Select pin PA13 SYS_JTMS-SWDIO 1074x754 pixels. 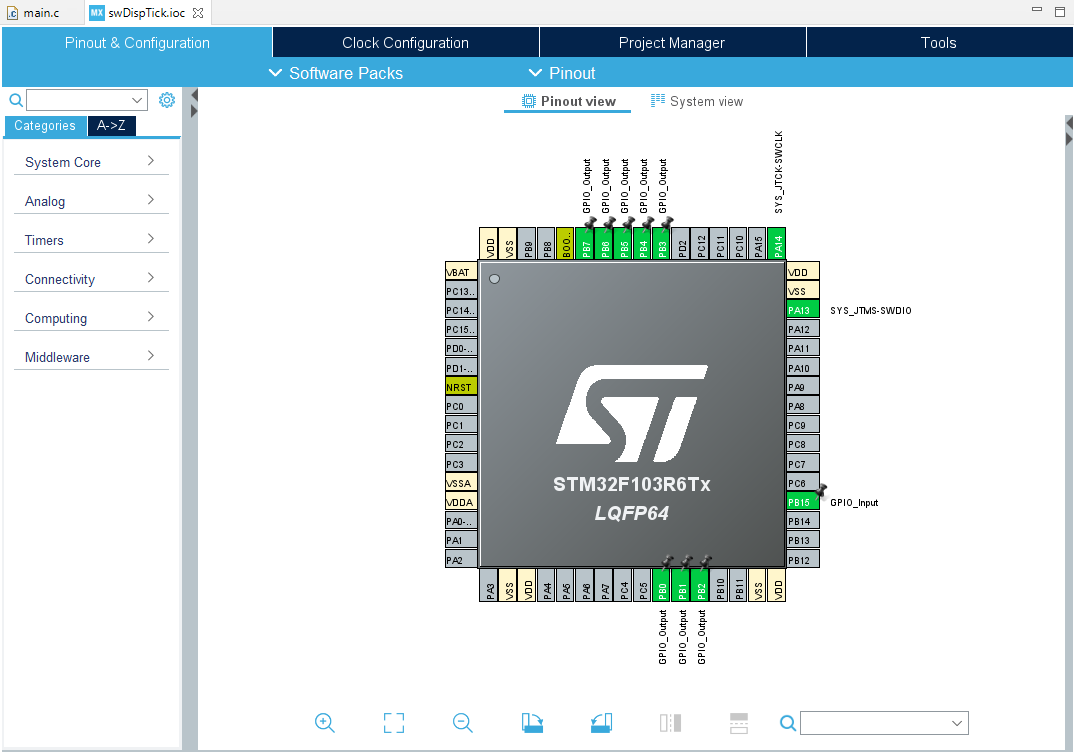pyautogui.click(x=803, y=310)
